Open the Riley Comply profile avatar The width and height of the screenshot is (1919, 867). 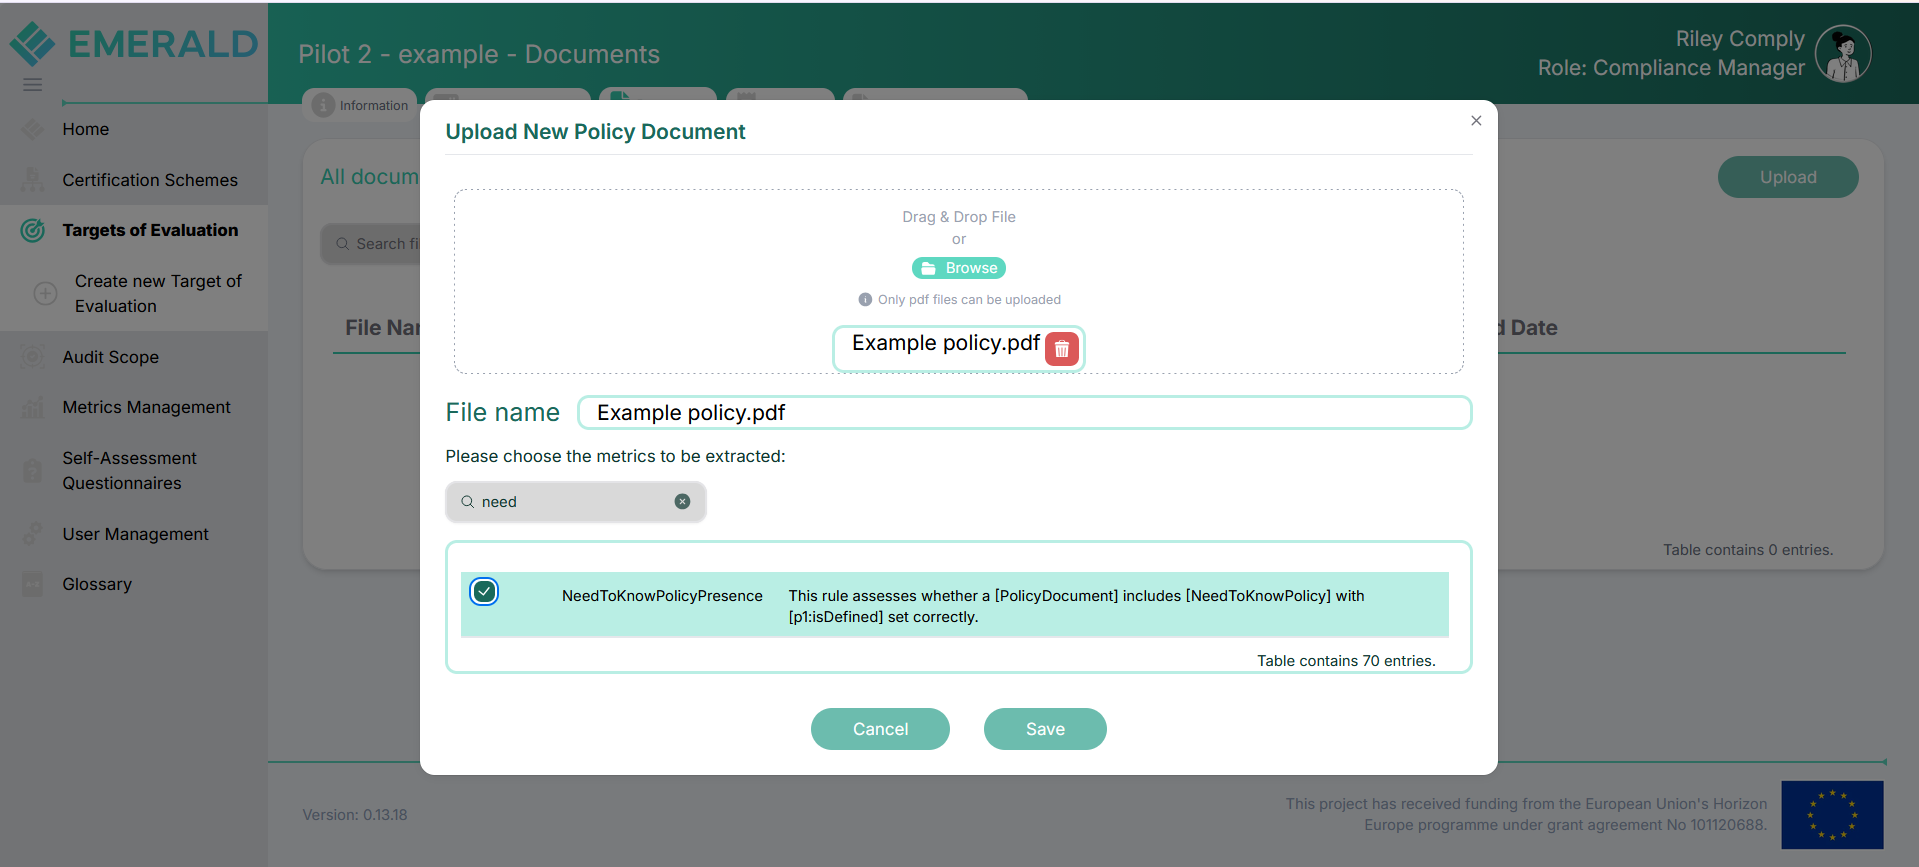pyautogui.click(x=1843, y=53)
